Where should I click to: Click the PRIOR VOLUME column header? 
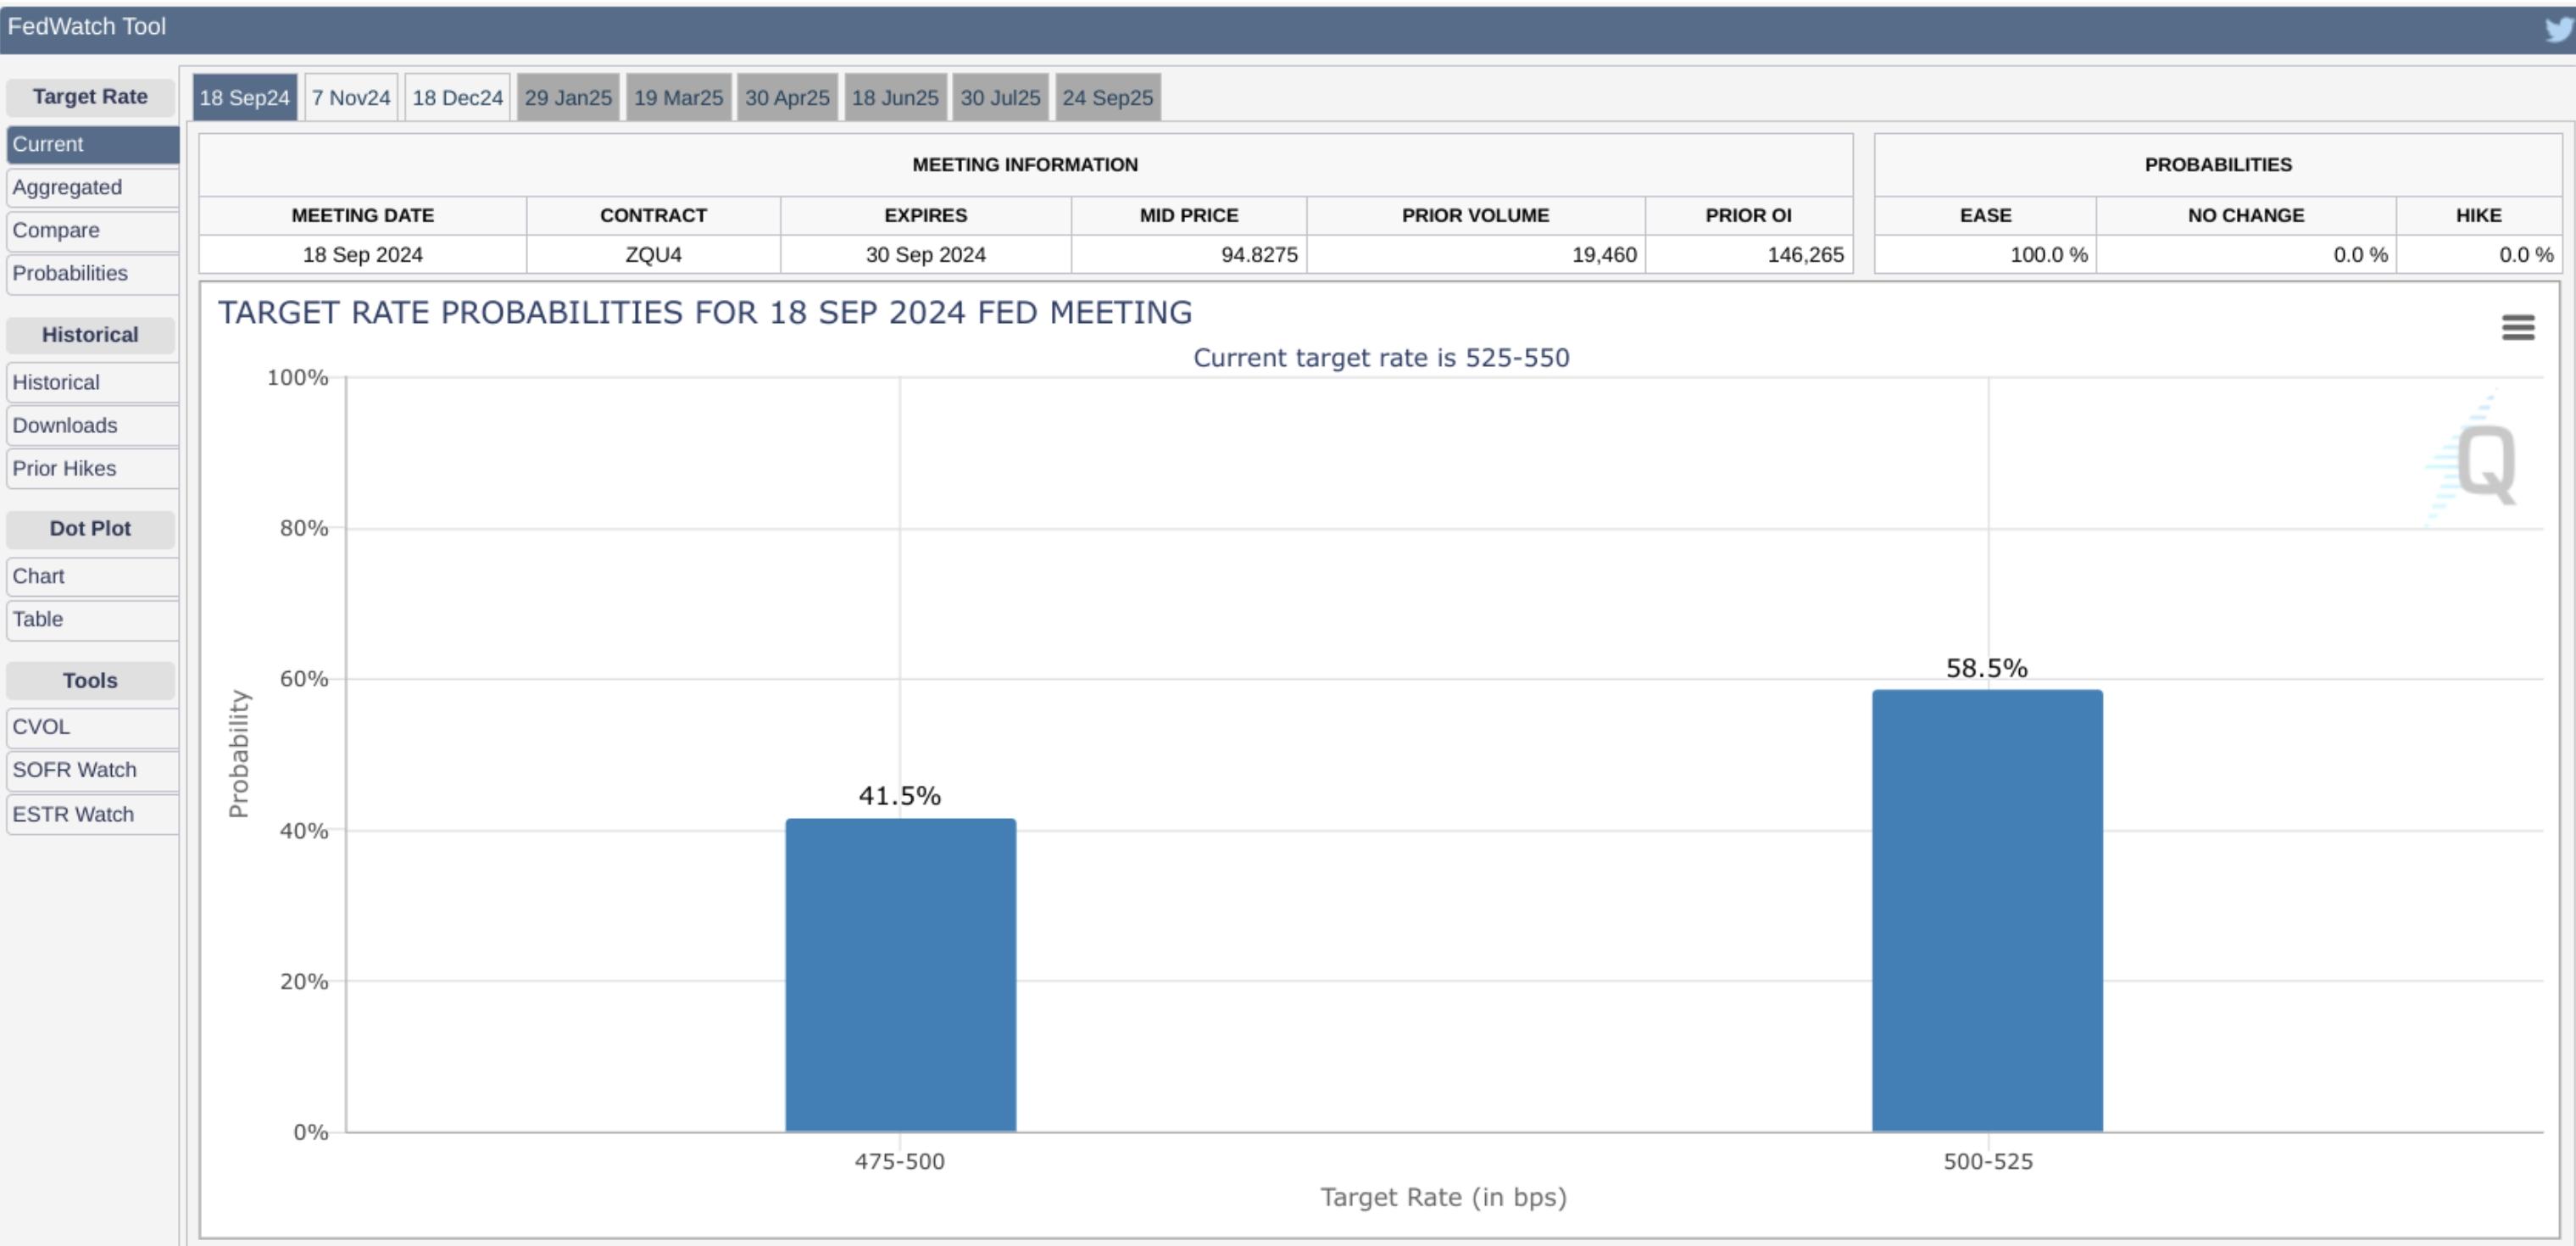click(1475, 215)
